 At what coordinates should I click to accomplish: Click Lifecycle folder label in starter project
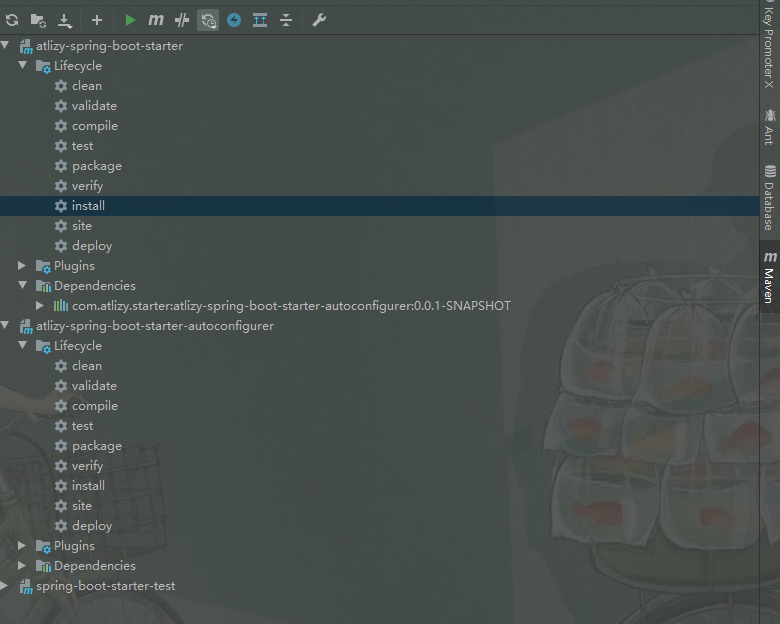(78, 66)
